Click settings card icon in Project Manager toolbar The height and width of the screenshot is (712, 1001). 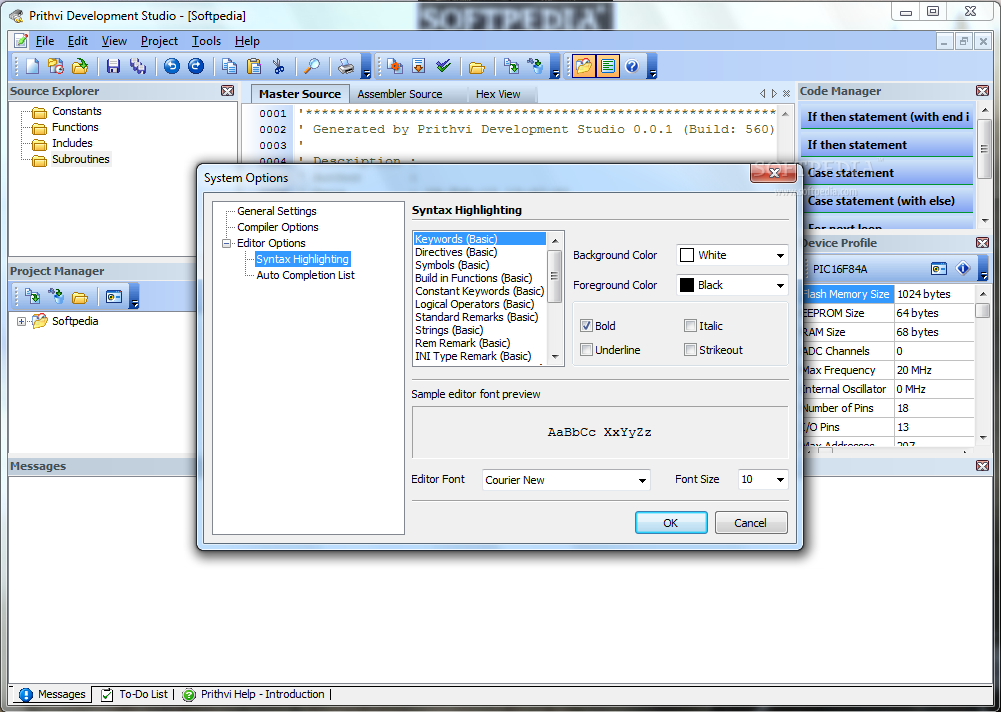[x=114, y=297]
